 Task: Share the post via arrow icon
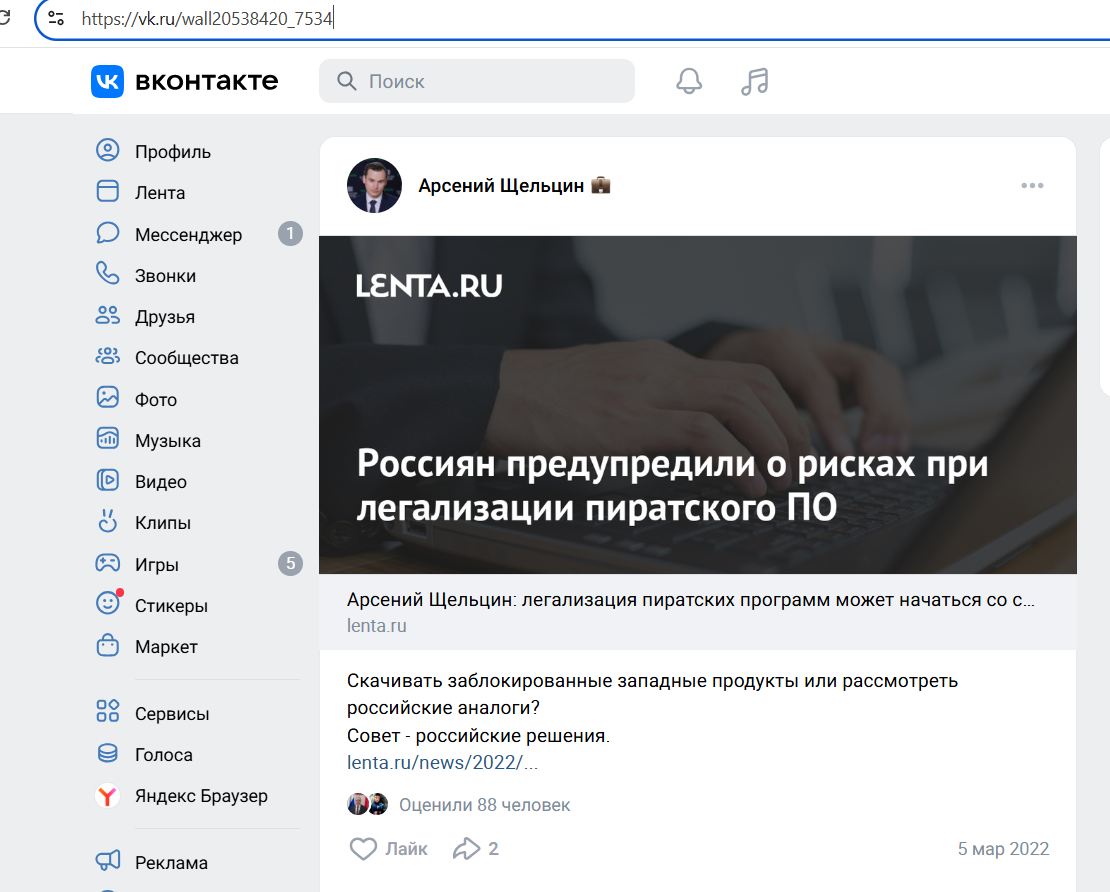(x=467, y=849)
